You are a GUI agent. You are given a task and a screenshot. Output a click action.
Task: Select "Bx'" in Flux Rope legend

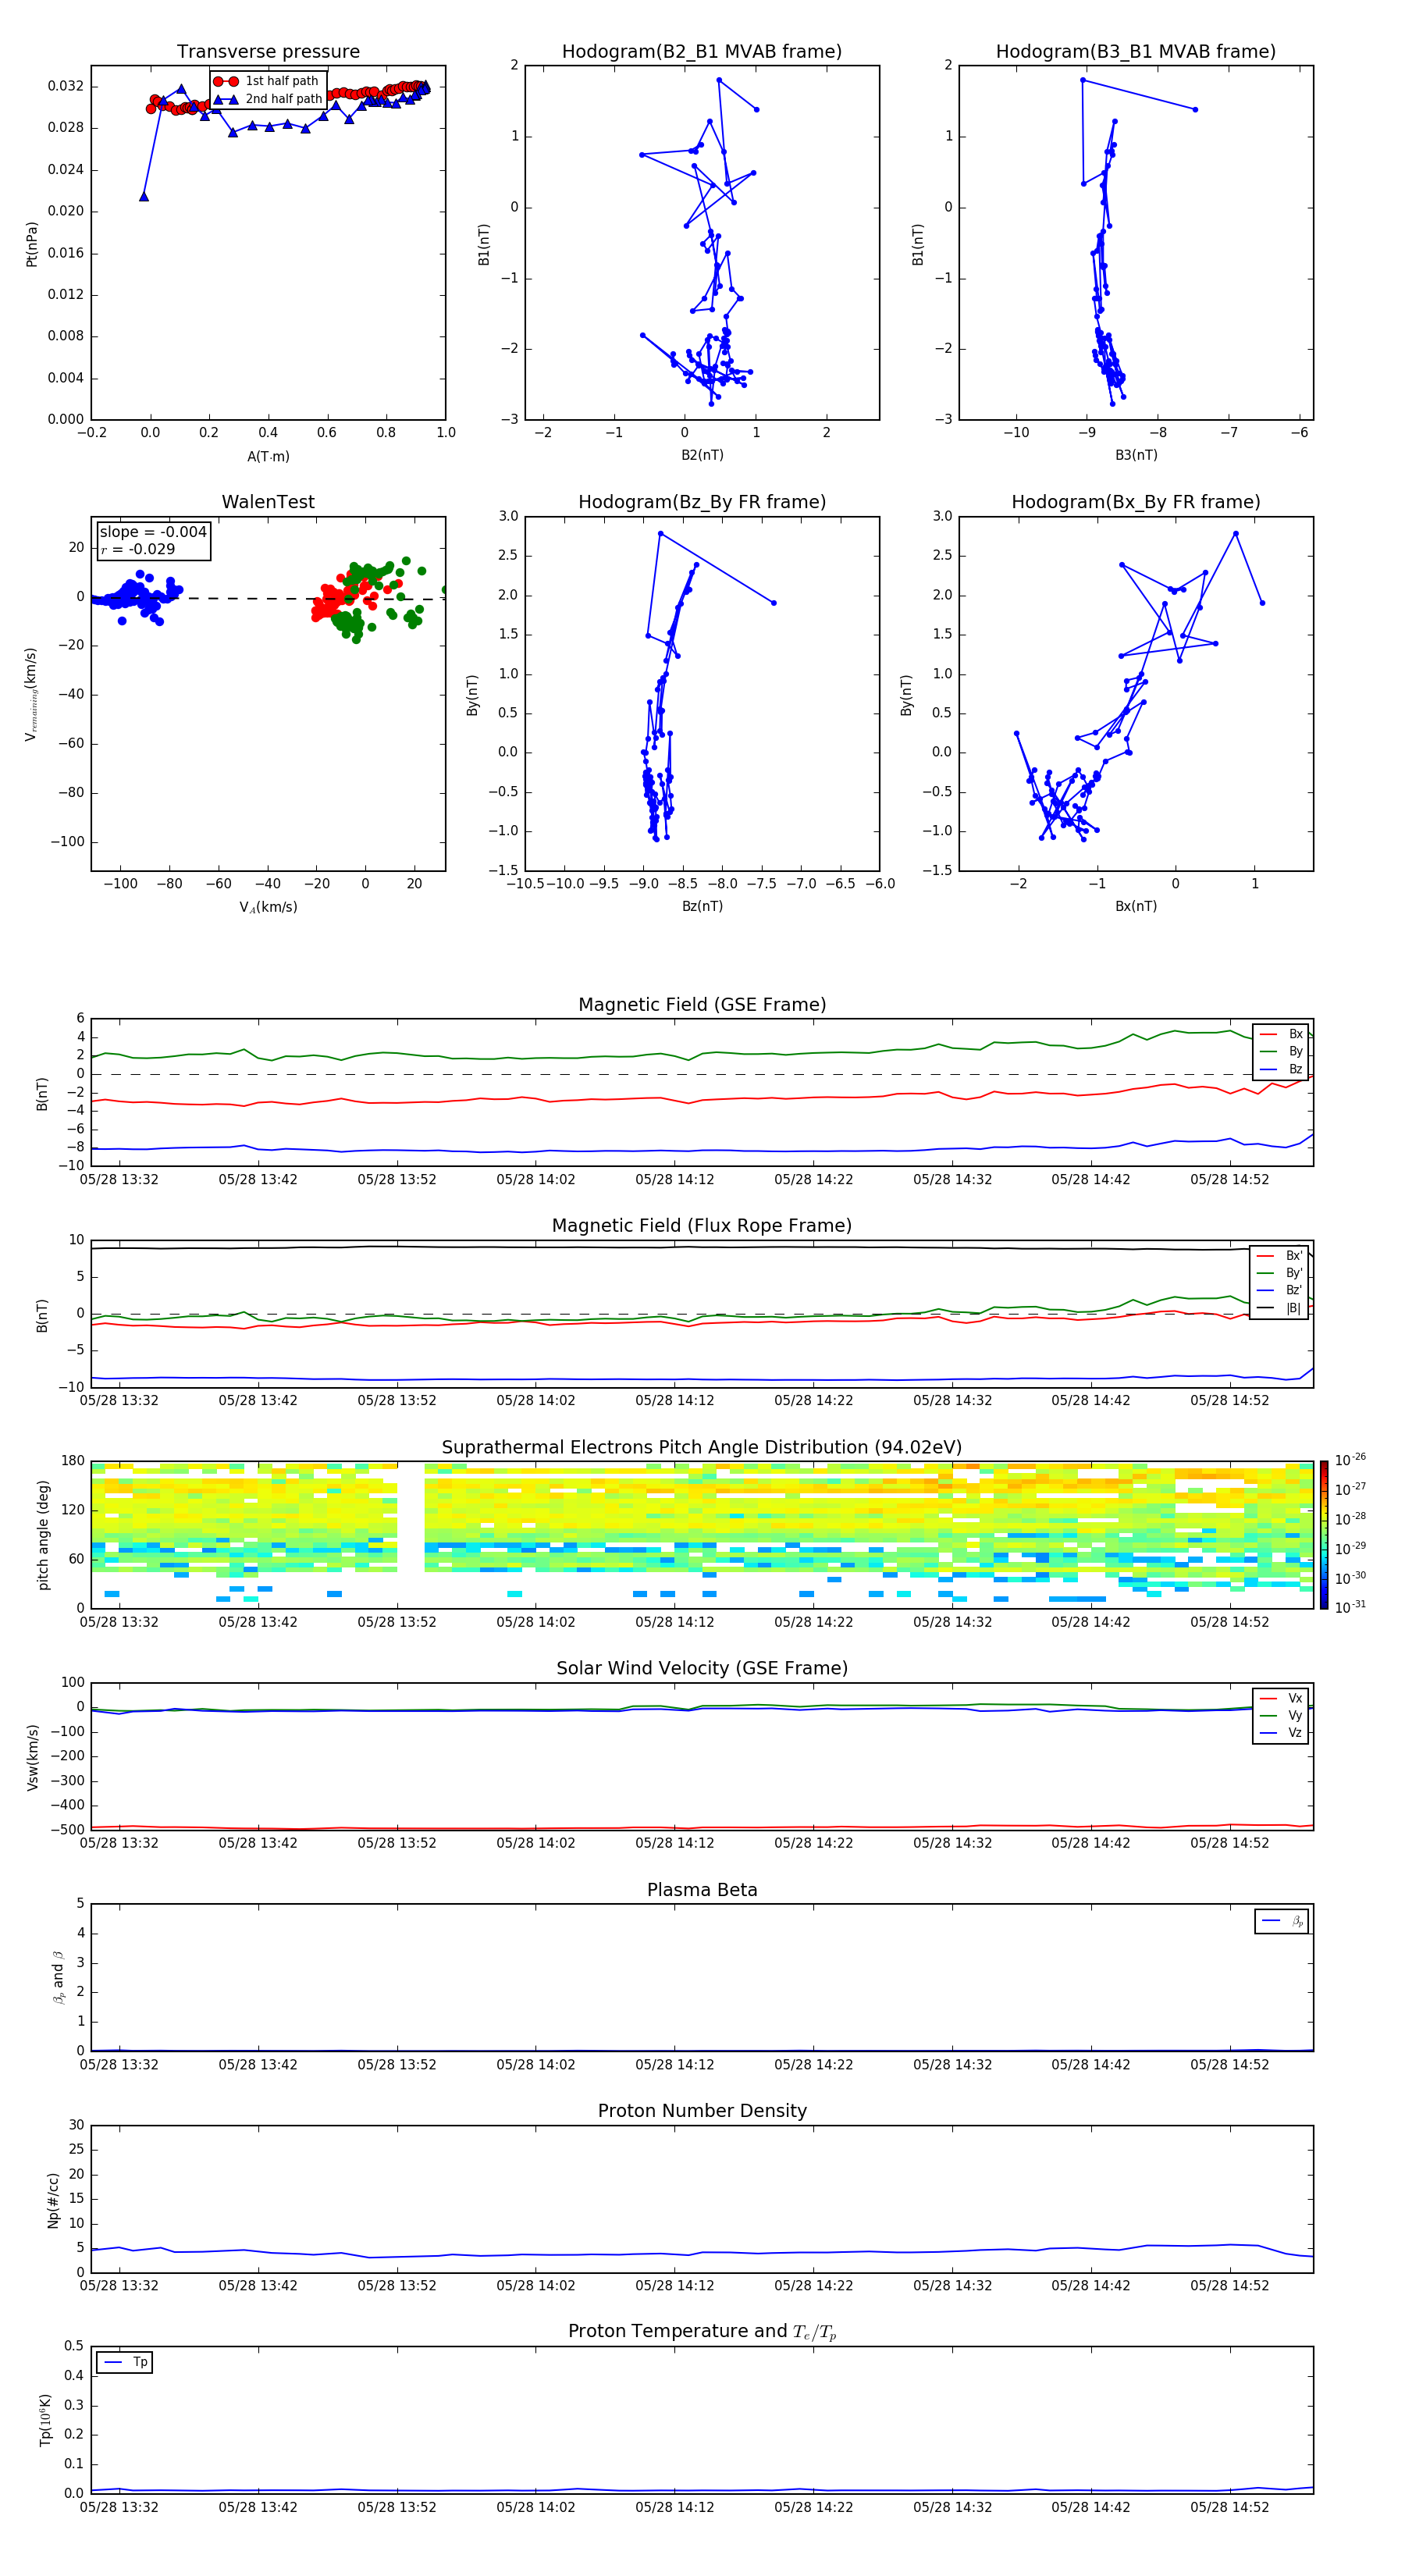(x=1280, y=1256)
